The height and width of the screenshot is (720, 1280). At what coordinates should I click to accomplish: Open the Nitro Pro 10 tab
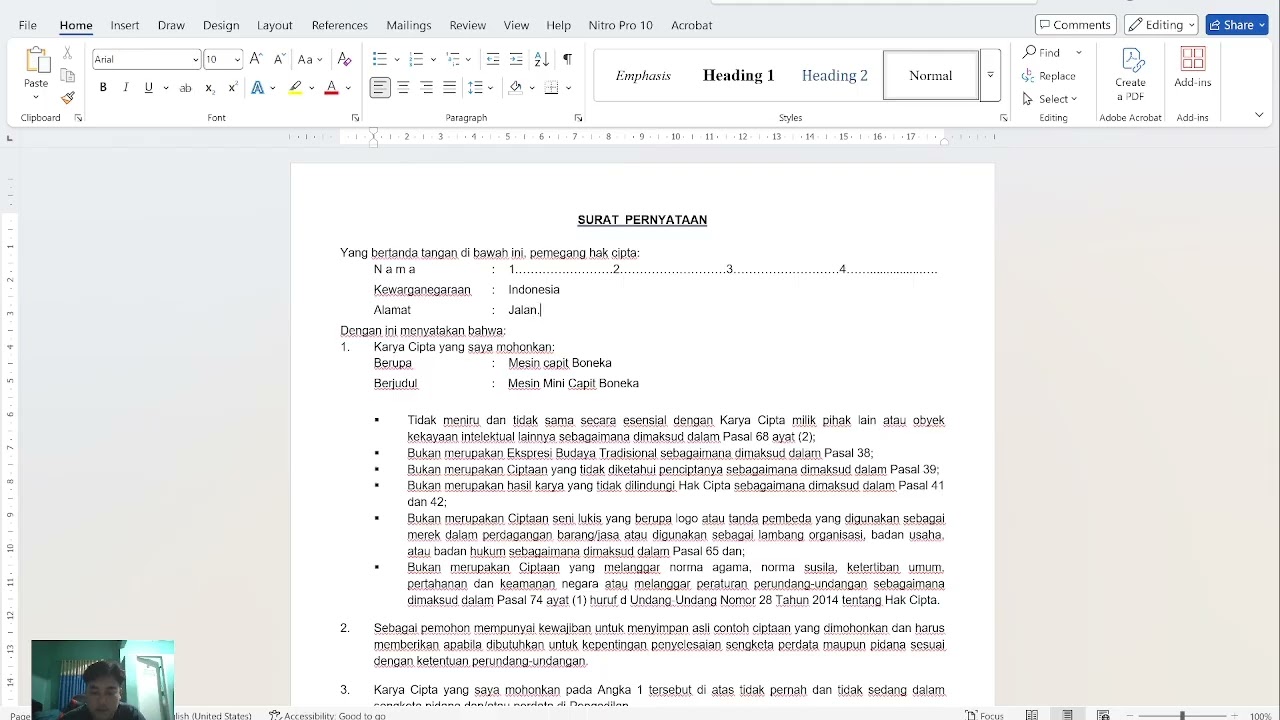[620, 25]
